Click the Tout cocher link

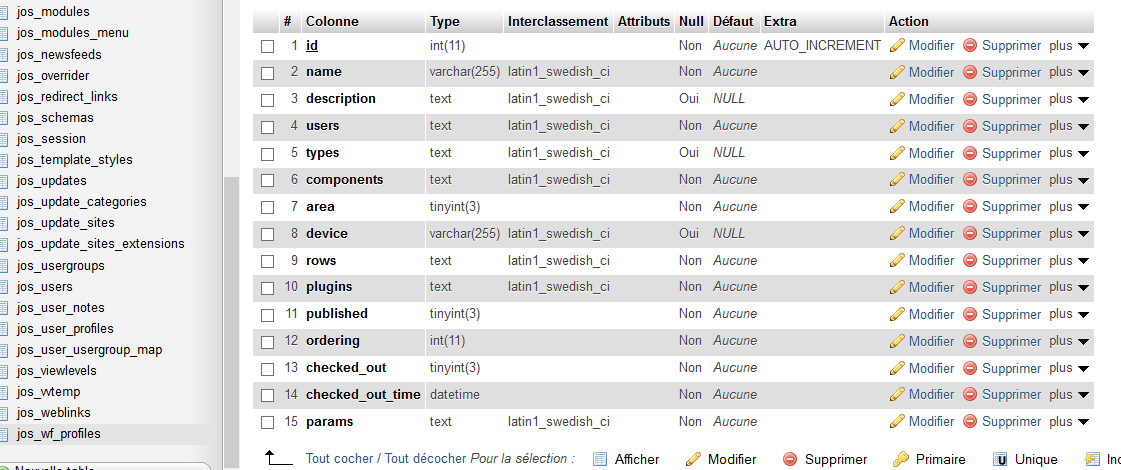tap(339, 459)
